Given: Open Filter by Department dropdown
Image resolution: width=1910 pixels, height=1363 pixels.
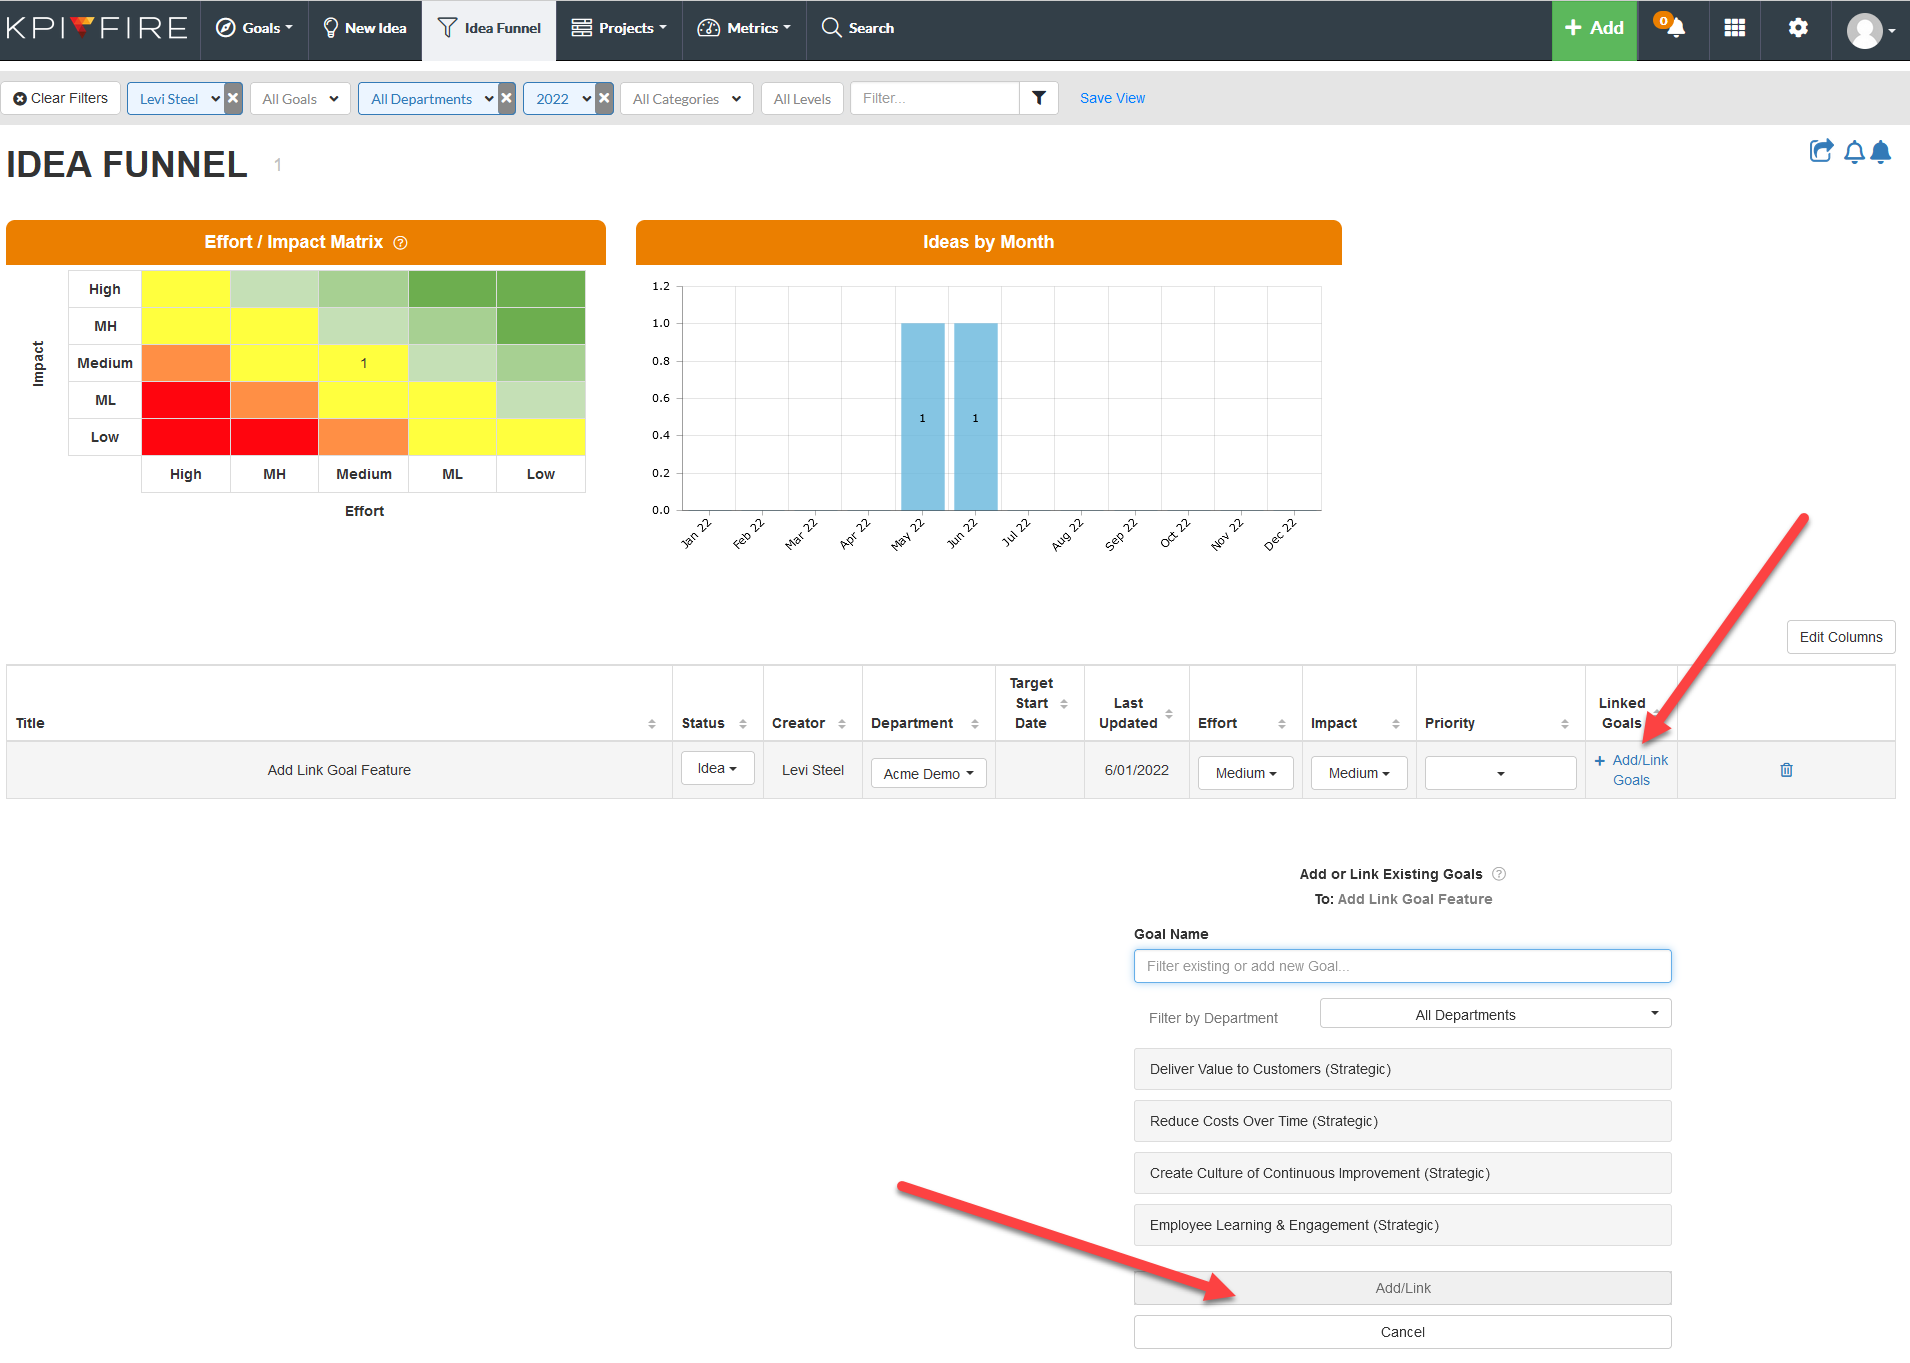Looking at the screenshot, I should click(x=1495, y=1014).
